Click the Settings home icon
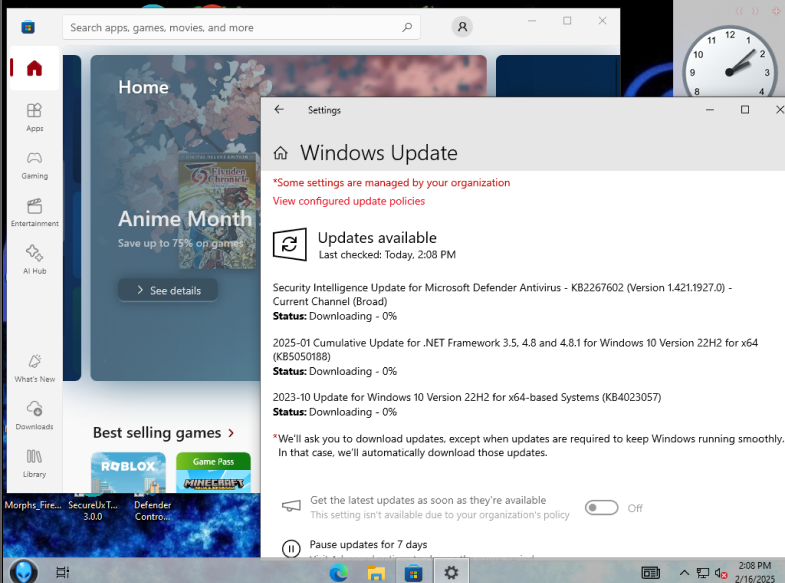 click(x=280, y=153)
